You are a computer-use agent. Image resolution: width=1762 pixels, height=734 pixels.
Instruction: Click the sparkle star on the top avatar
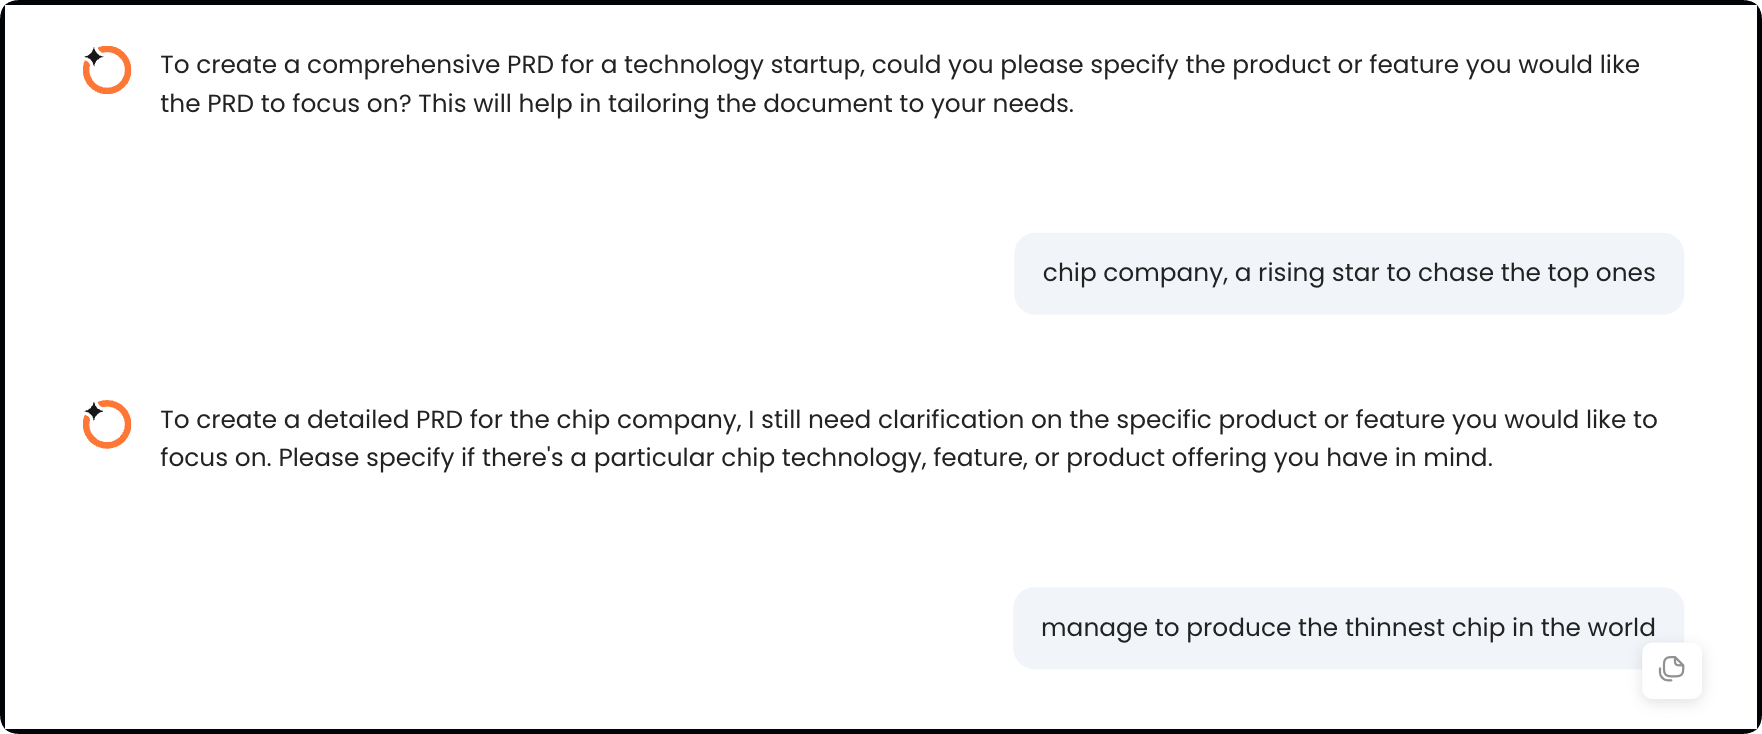[x=93, y=56]
